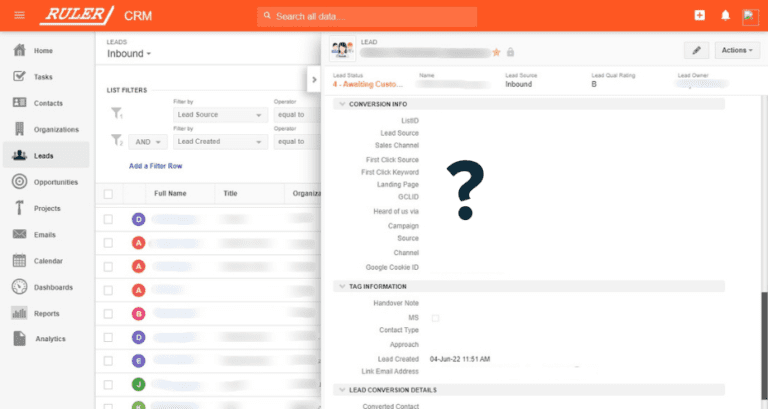The image size is (768, 409).
Task: Open the Inbound list view dropdown
Action: (129, 53)
